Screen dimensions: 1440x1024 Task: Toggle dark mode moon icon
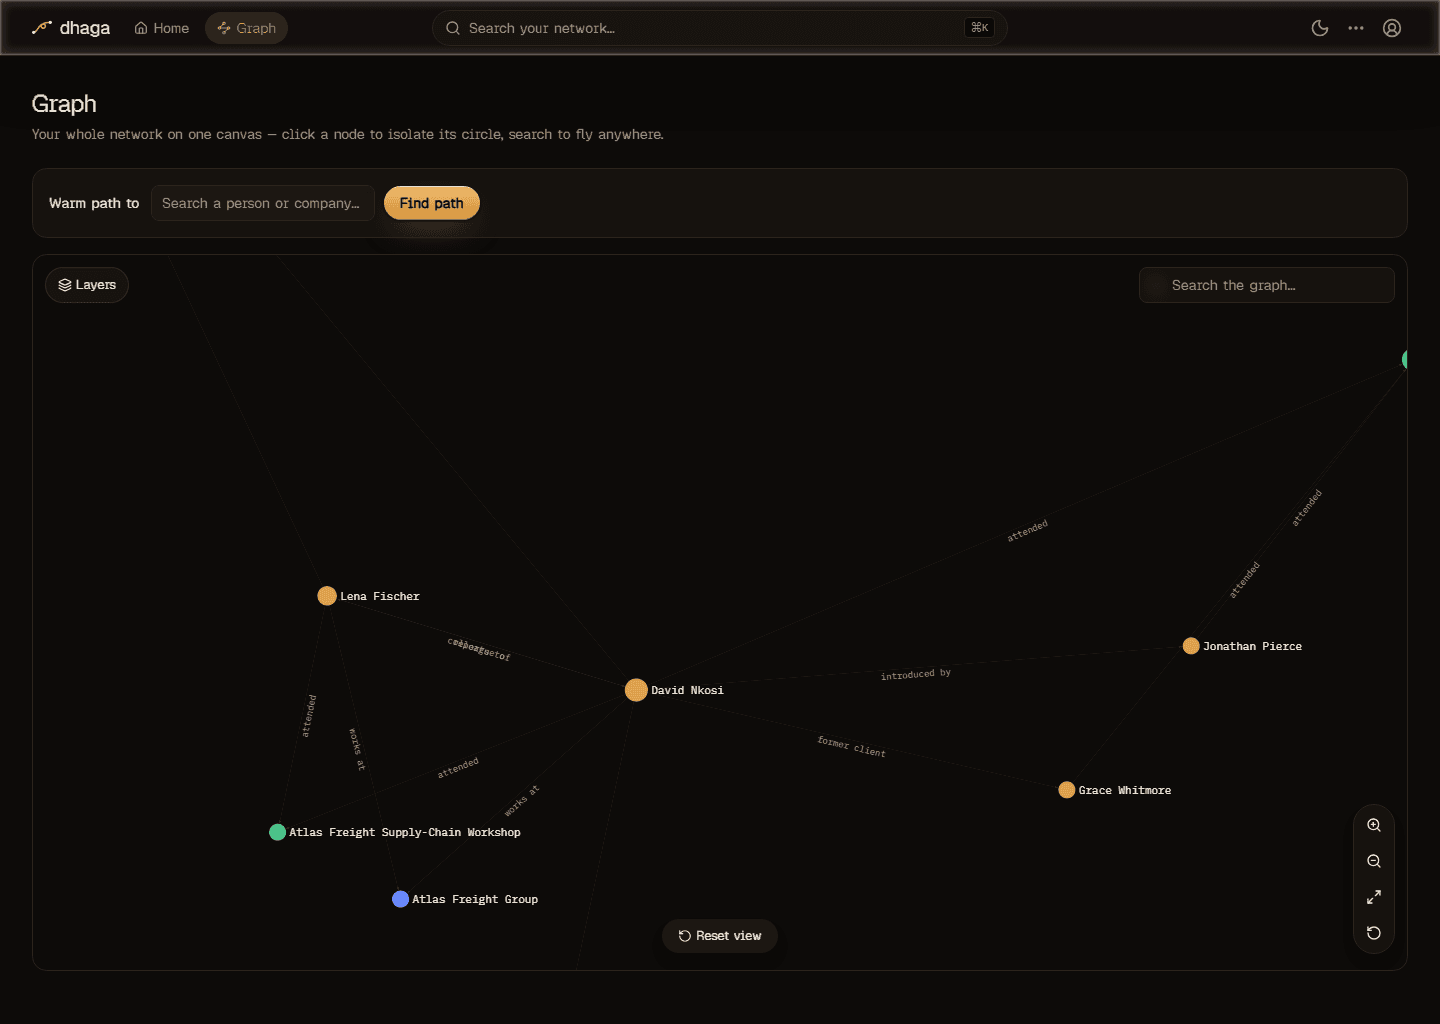(1320, 28)
